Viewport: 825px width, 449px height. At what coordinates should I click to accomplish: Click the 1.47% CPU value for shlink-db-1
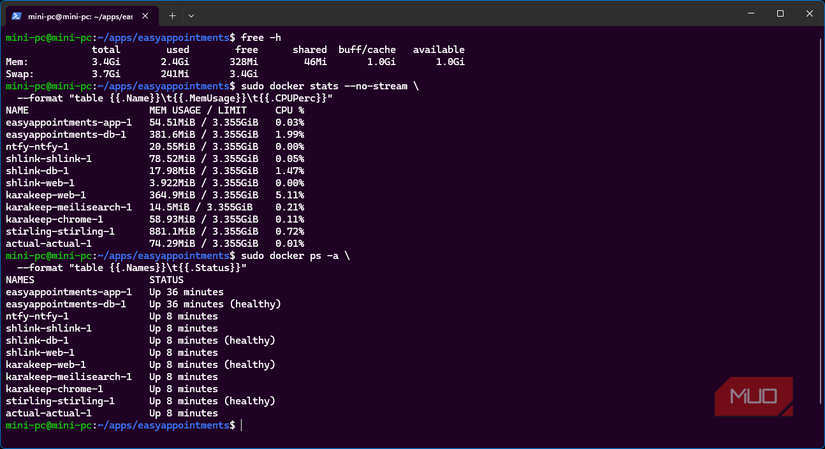(x=289, y=171)
